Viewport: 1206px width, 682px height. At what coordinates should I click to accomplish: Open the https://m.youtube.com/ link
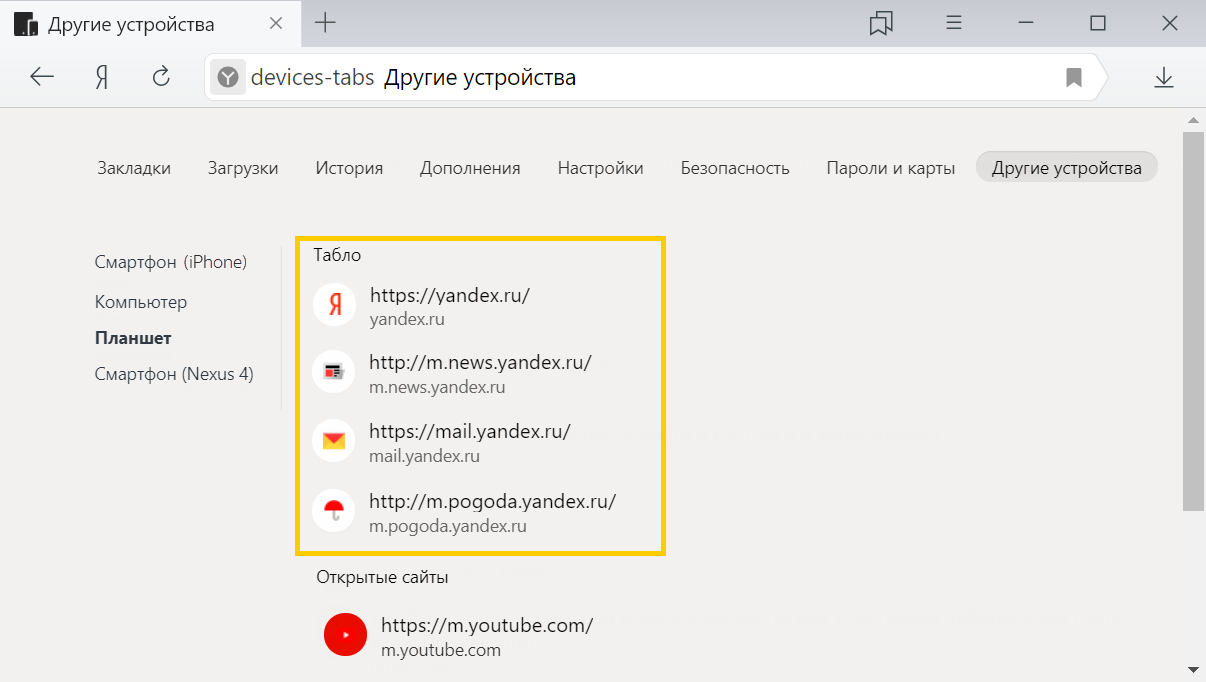point(487,625)
